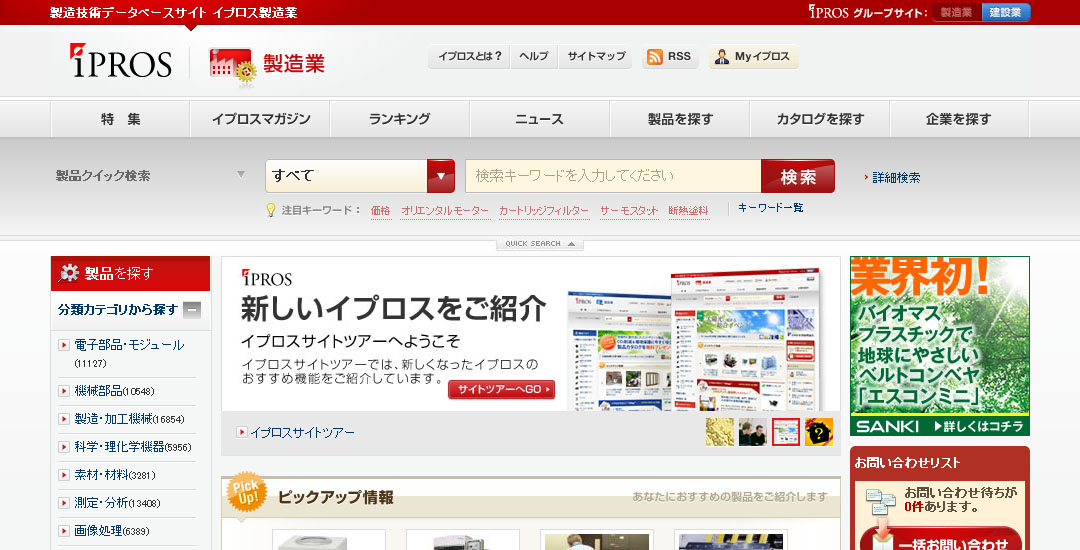Open the カタログを探す menu
This screenshot has width=1080, height=550.
tap(820, 119)
